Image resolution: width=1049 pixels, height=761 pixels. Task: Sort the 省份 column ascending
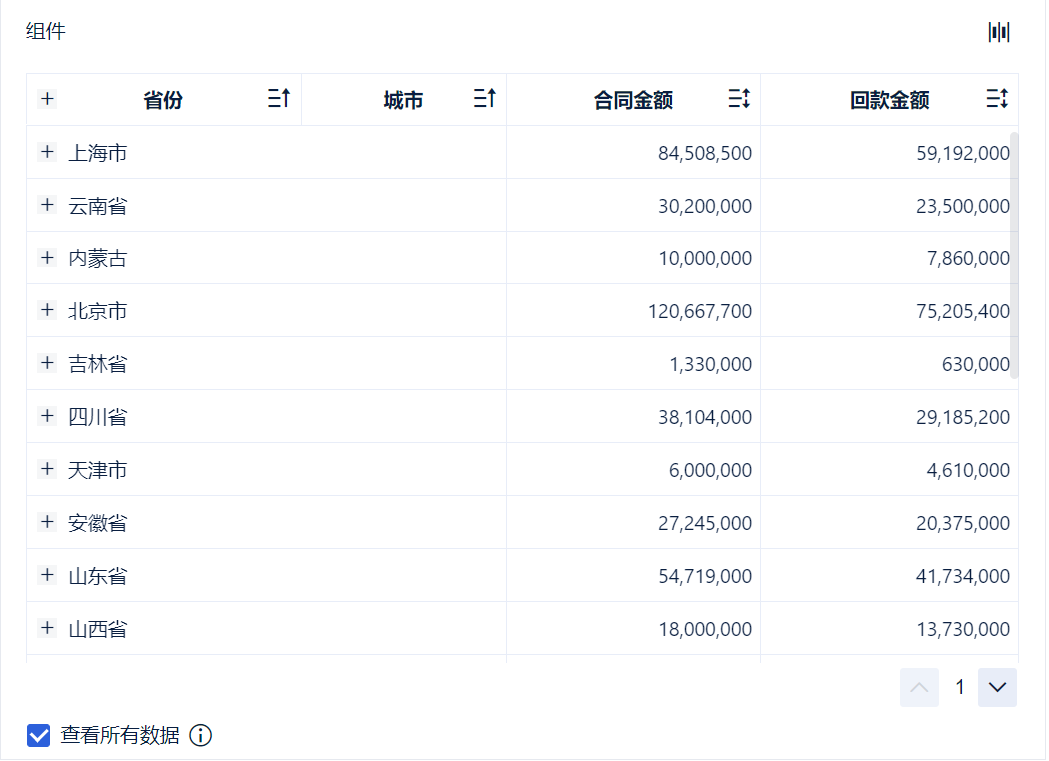(x=279, y=99)
